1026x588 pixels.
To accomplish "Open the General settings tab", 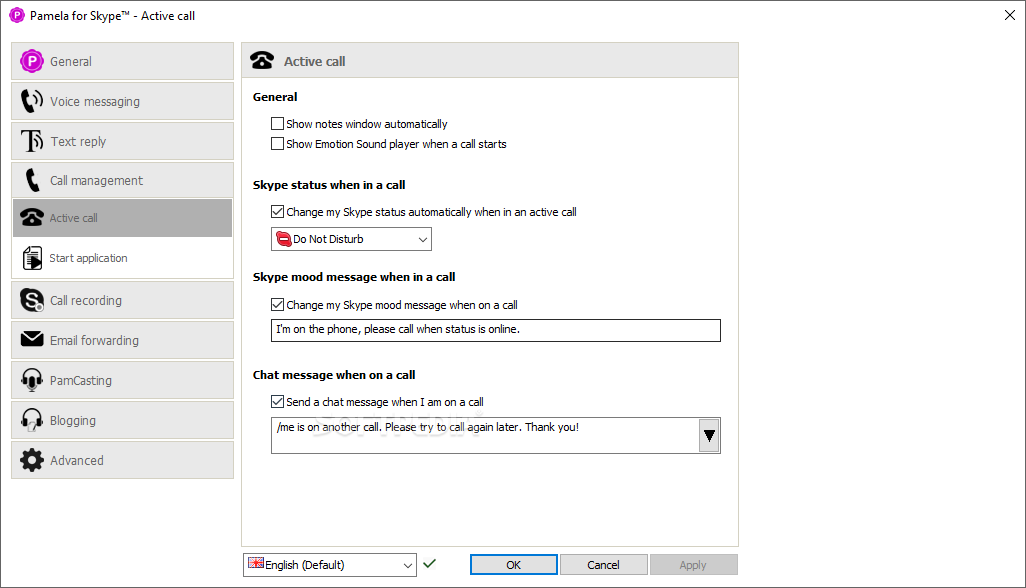I will pos(122,61).
